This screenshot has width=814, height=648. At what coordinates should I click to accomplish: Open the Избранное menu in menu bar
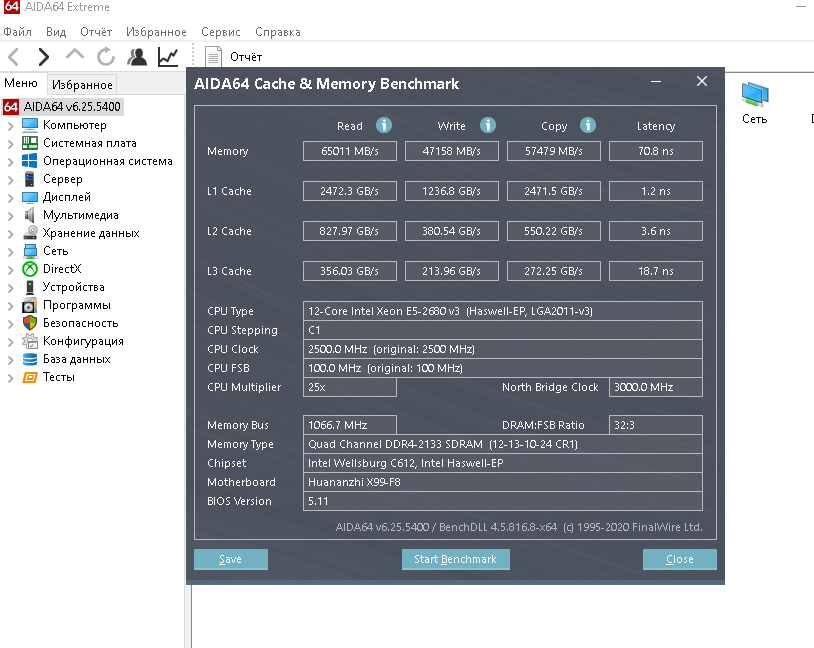click(x=156, y=32)
